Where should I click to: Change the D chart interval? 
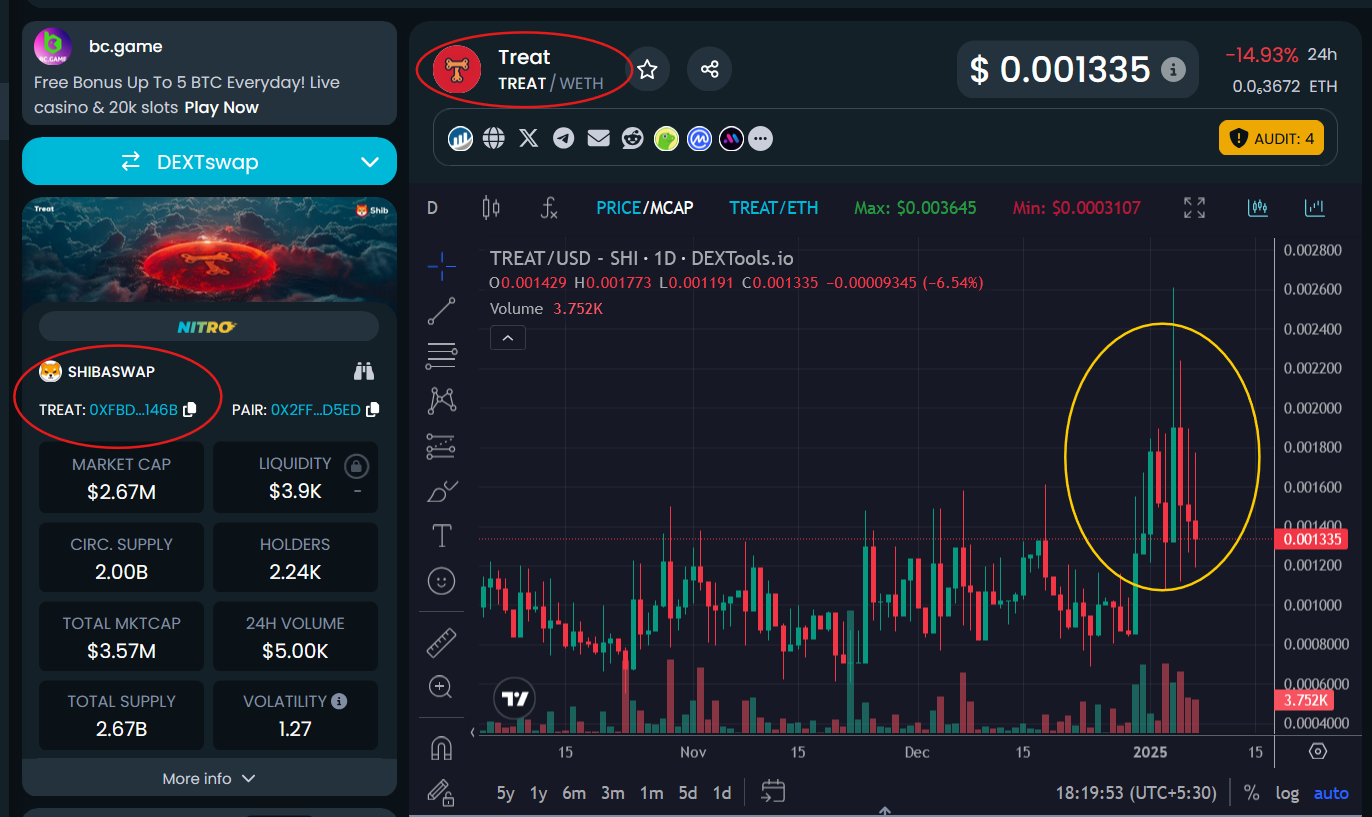click(433, 208)
